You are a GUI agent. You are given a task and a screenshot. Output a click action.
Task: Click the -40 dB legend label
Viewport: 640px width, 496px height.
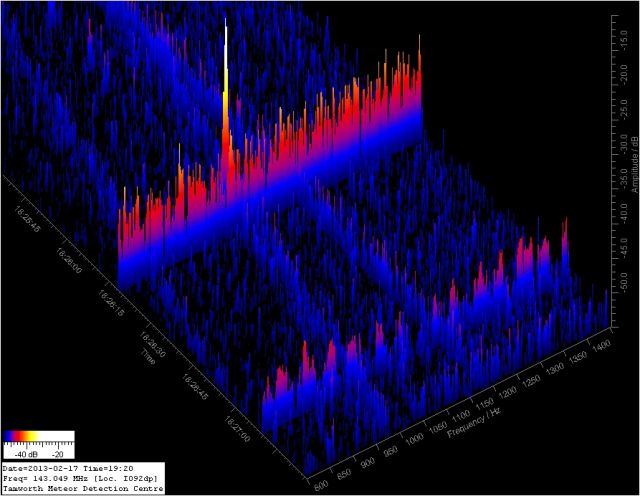tap(23, 451)
